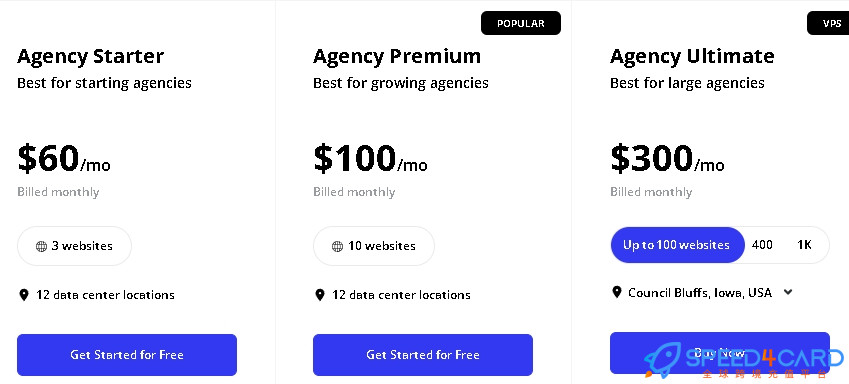Image resolution: width=849 pixels, height=384 pixels.
Task: Expand the Council Bluffs location chevron
Action: click(788, 292)
